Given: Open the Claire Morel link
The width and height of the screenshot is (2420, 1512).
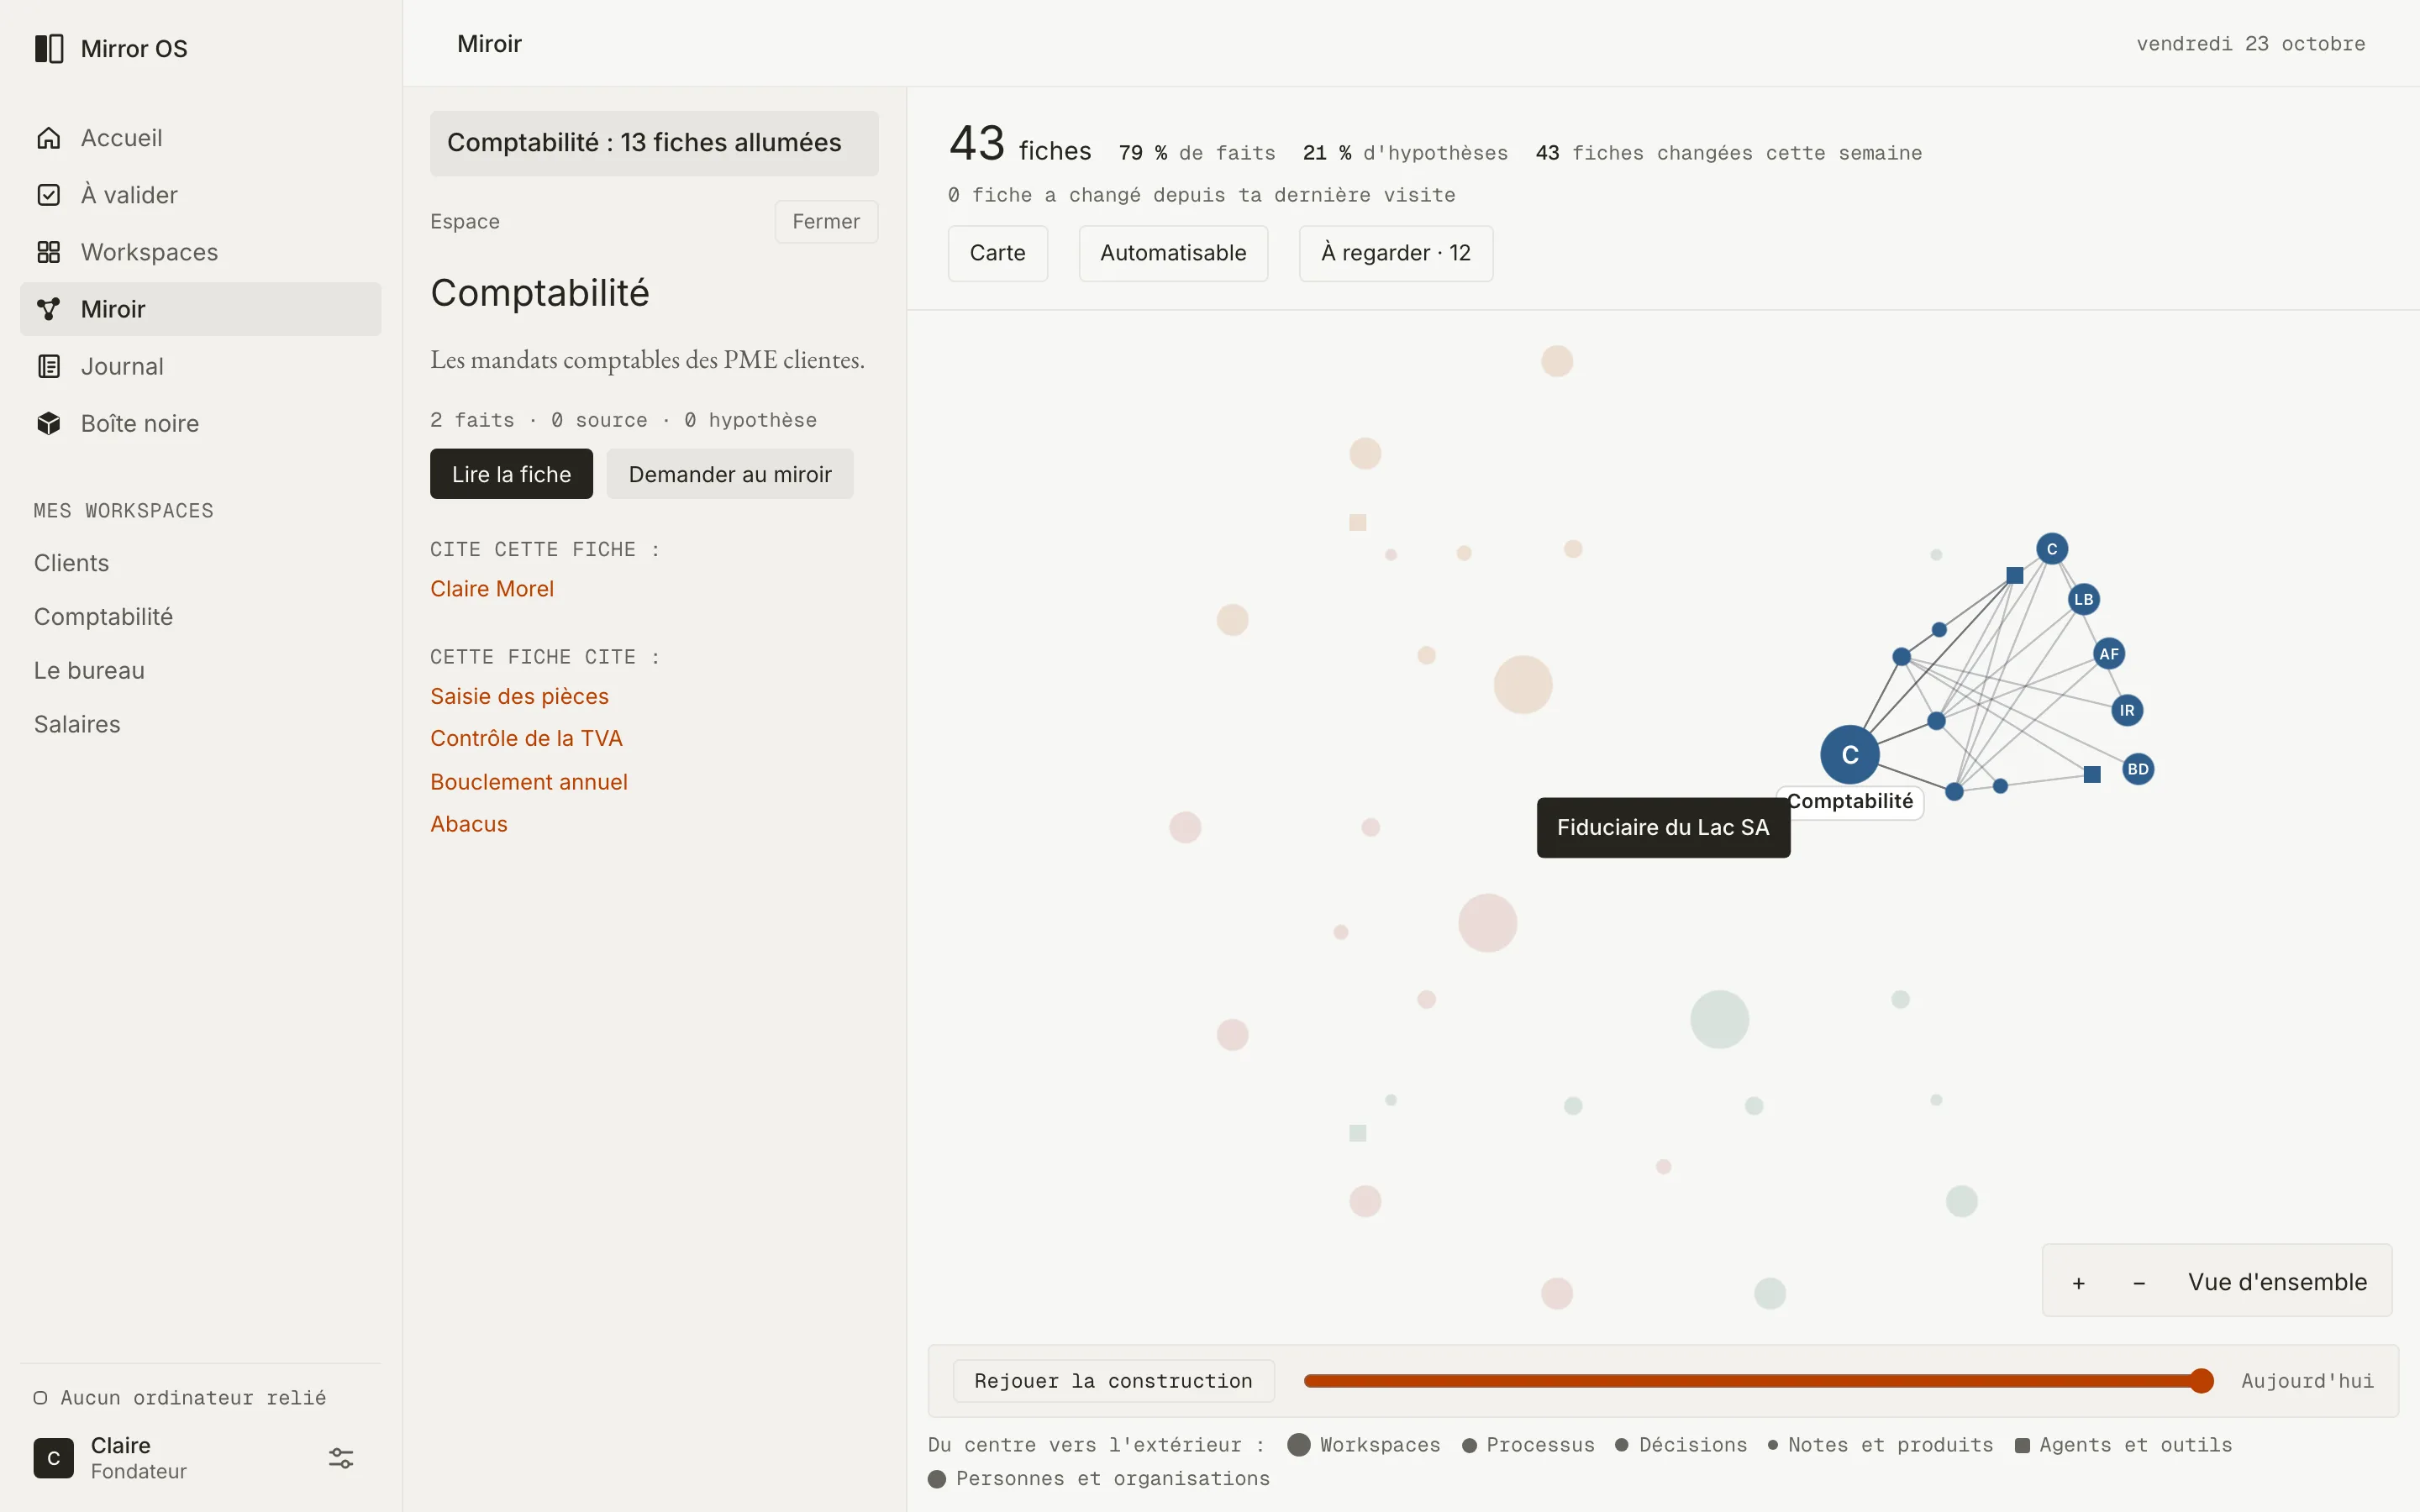Looking at the screenshot, I should pyautogui.click(x=492, y=589).
